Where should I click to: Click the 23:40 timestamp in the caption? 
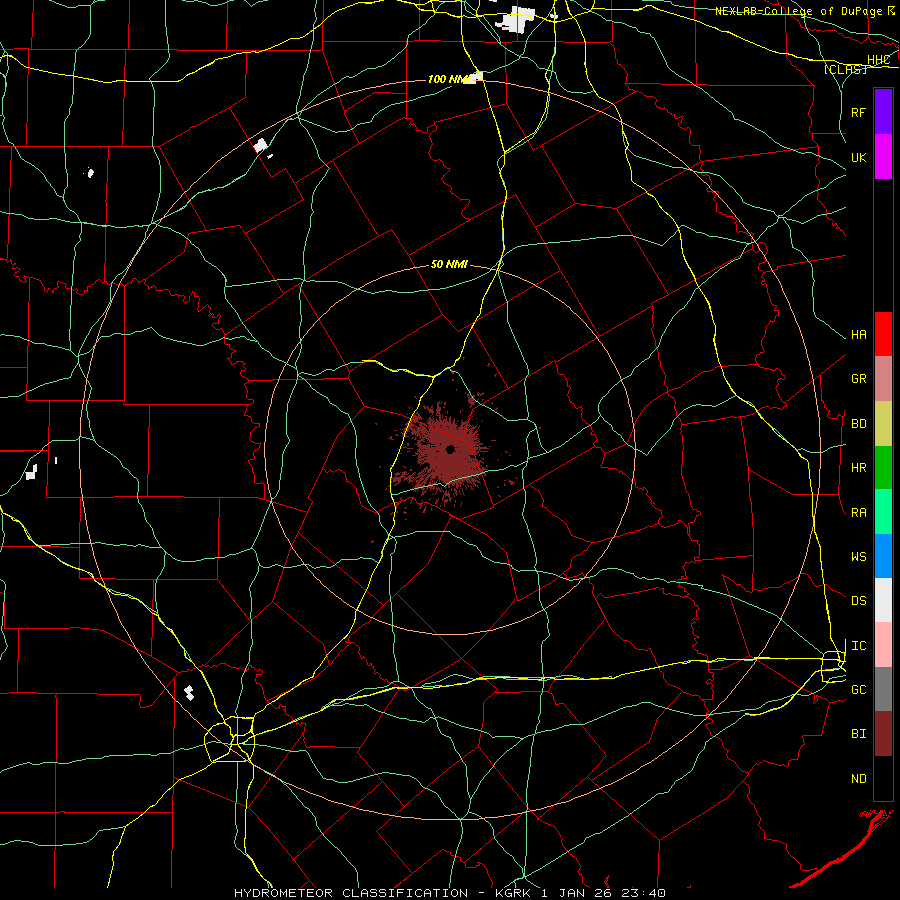(x=642, y=893)
